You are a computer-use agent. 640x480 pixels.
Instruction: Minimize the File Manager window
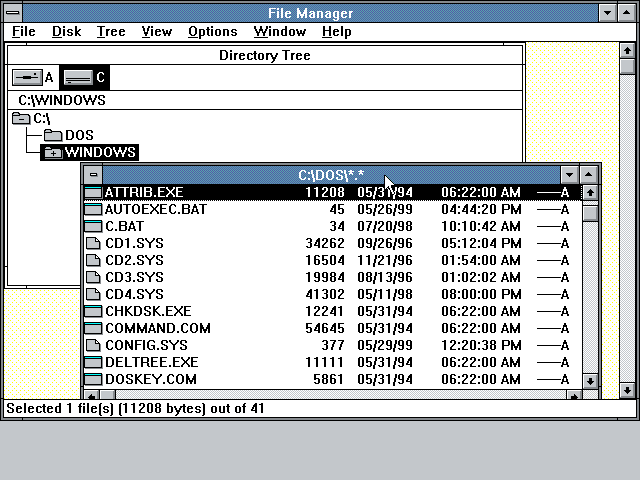coord(607,13)
